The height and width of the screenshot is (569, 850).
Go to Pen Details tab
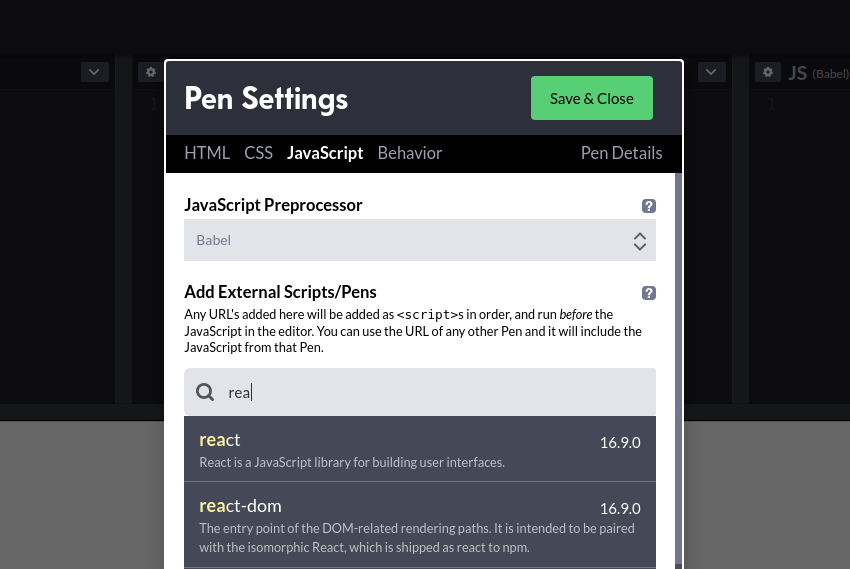(621, 153)
